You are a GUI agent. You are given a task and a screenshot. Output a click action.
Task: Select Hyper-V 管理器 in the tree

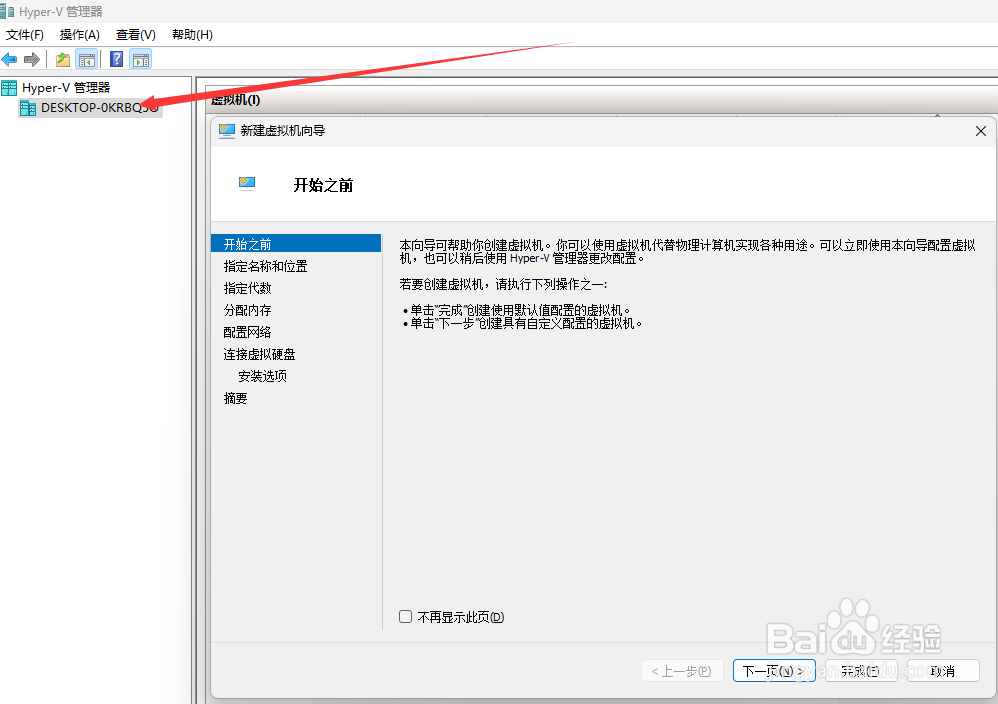pyautogui.click(x=66, y=88)
